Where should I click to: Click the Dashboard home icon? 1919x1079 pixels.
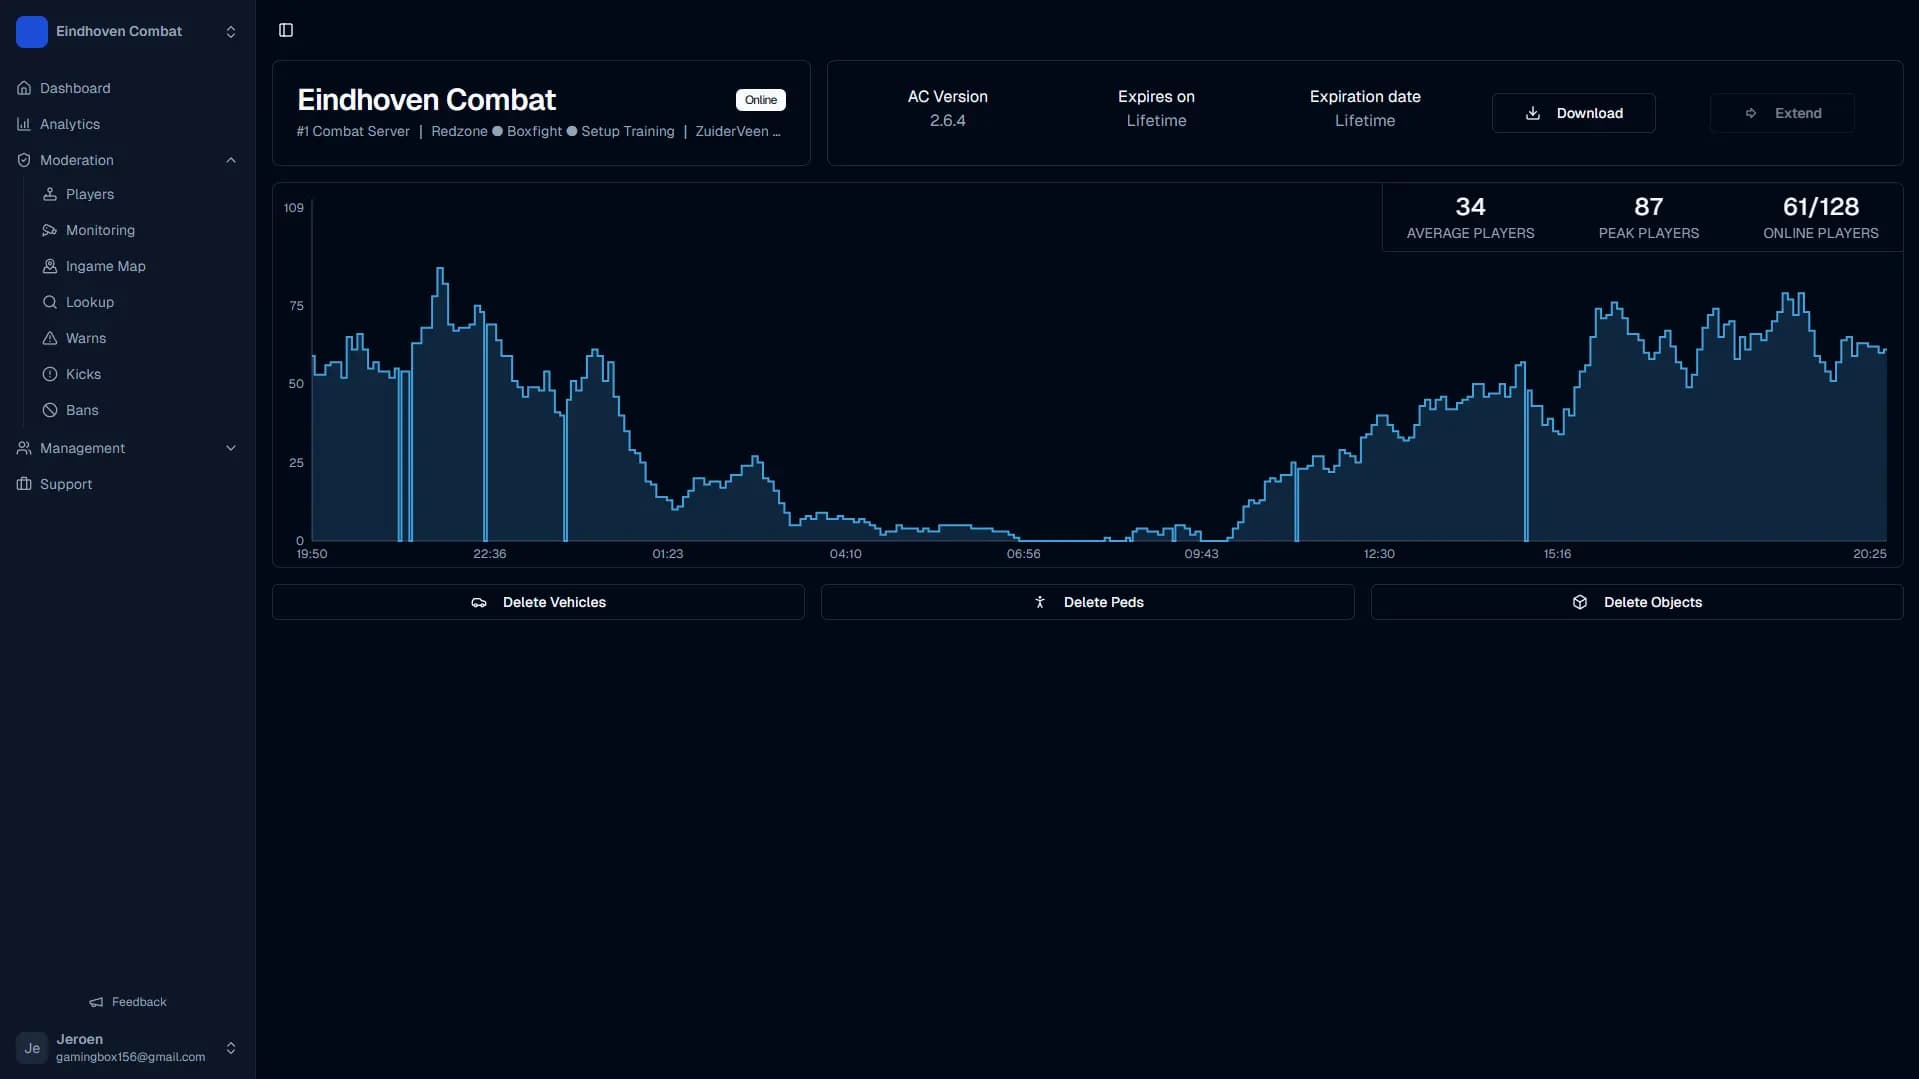[x=24, y=88]
